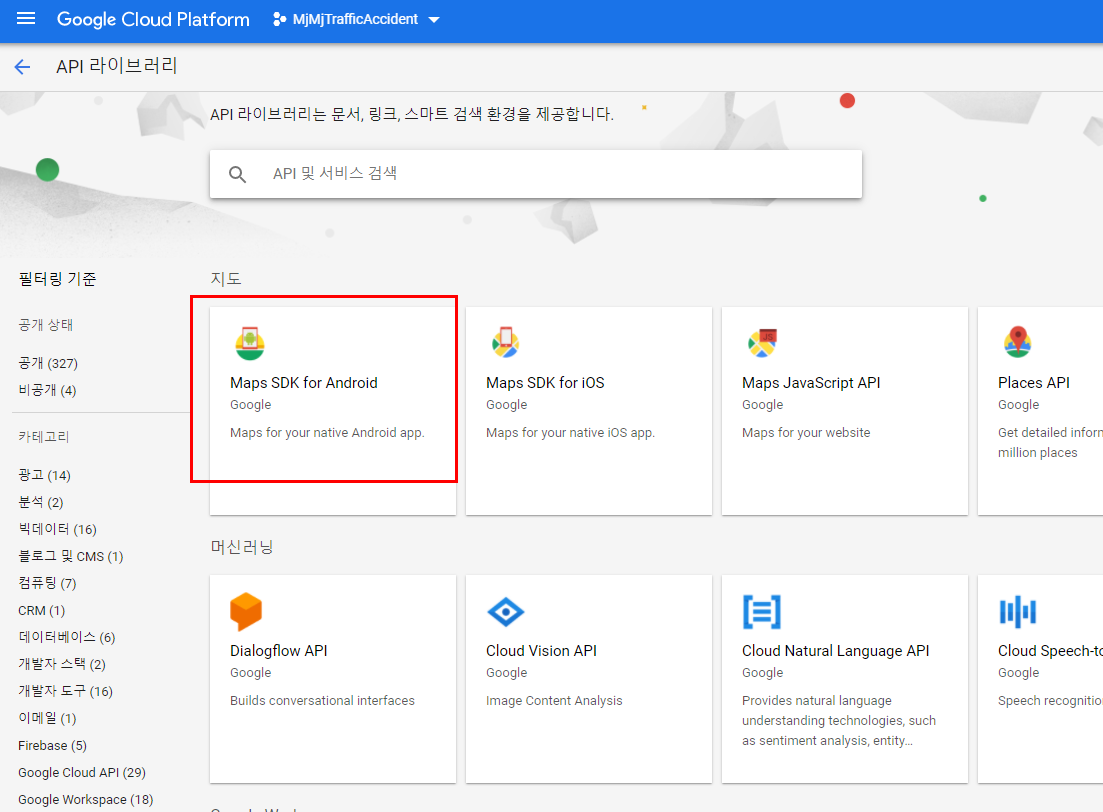This screenshot has height=812, width=1103.
Task: Go back with the arrow icon
Action: click(x=23, y=67)
